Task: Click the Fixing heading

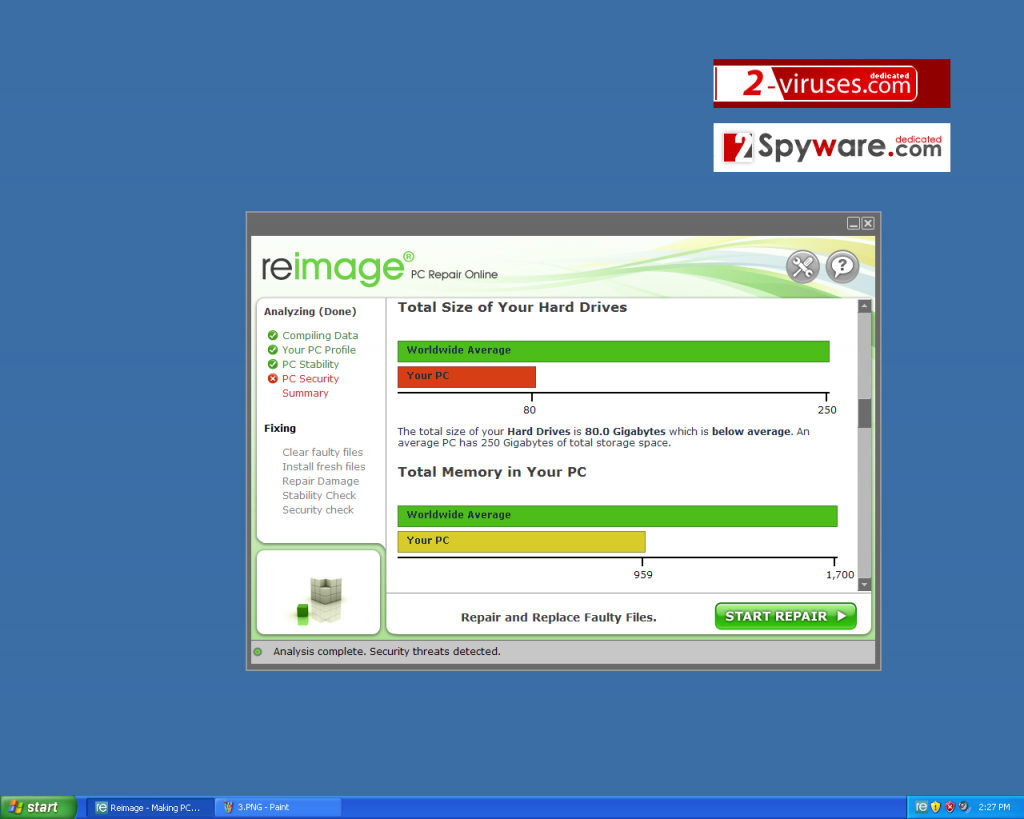Action: coord(280,428)
